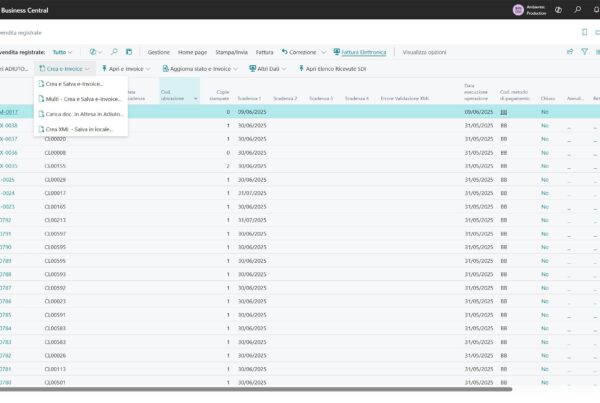Click the search magnifier icon in the top bar
Viewport: 600px width, 403px height.
(x=577, y=9)
